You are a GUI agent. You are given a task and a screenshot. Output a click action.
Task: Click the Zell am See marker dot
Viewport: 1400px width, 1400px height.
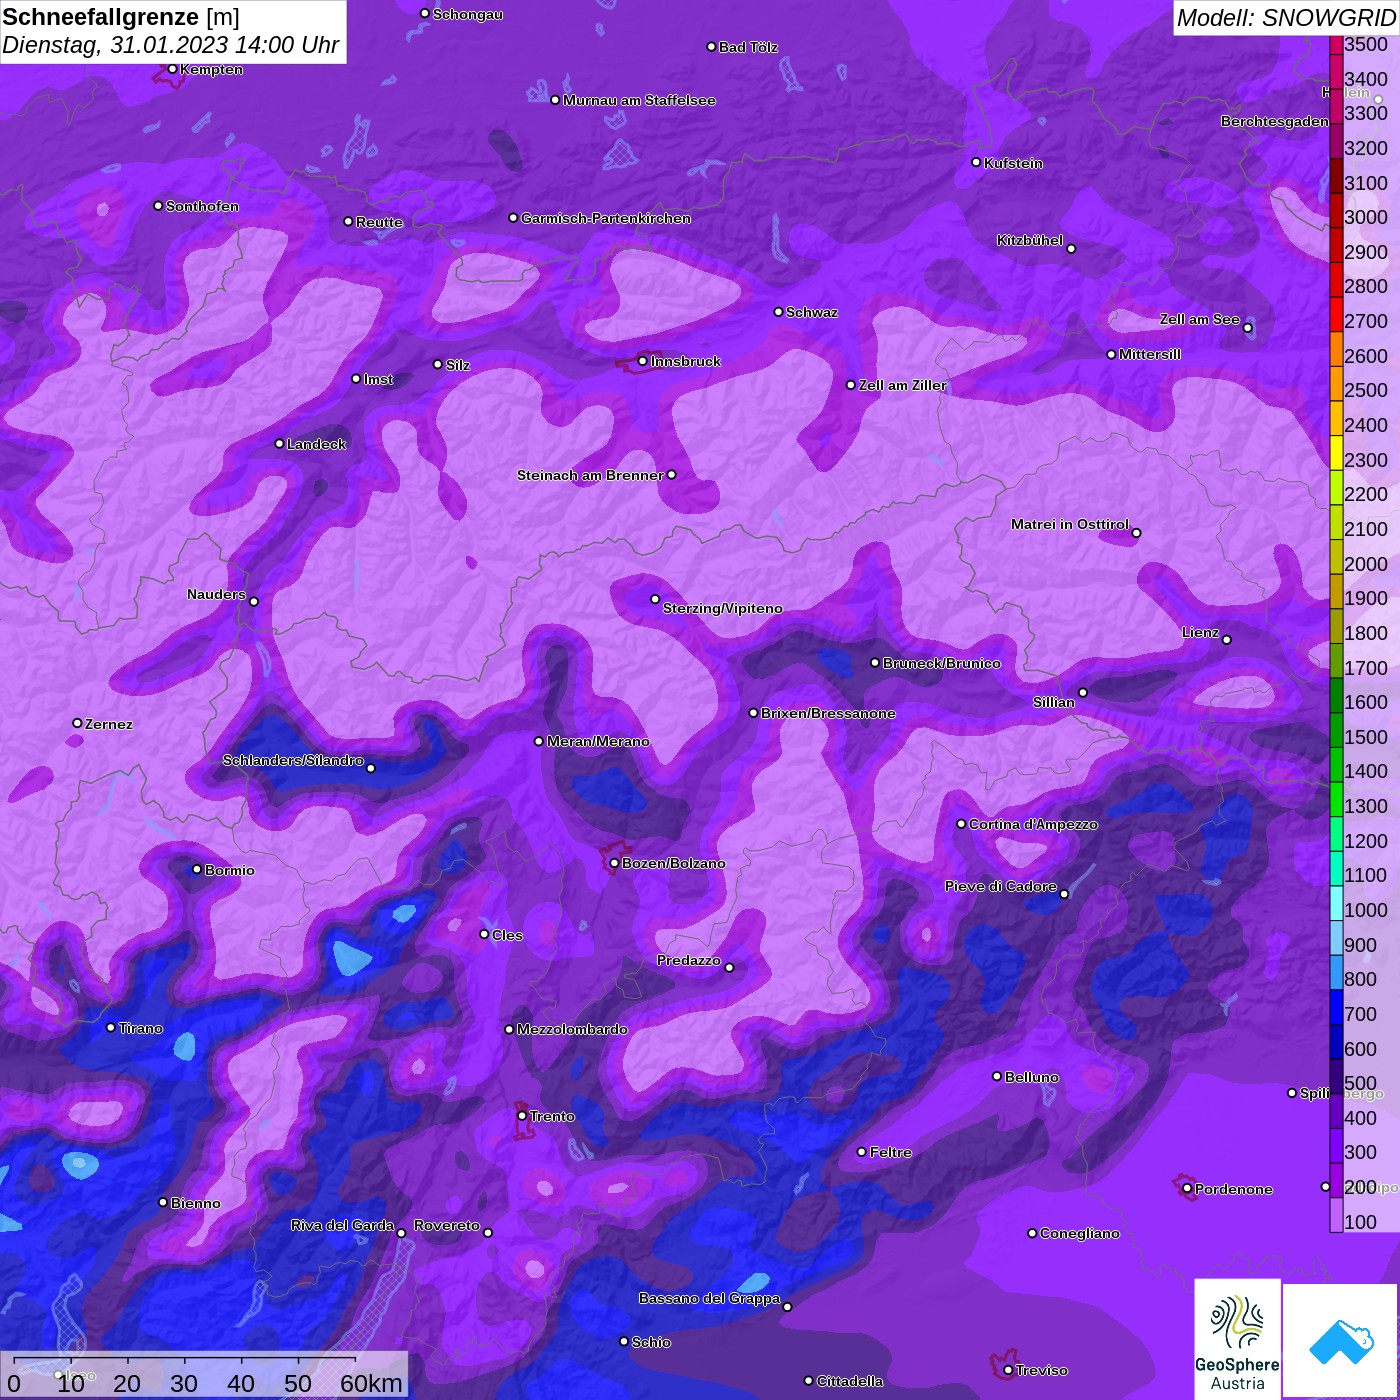(1247, 328)
